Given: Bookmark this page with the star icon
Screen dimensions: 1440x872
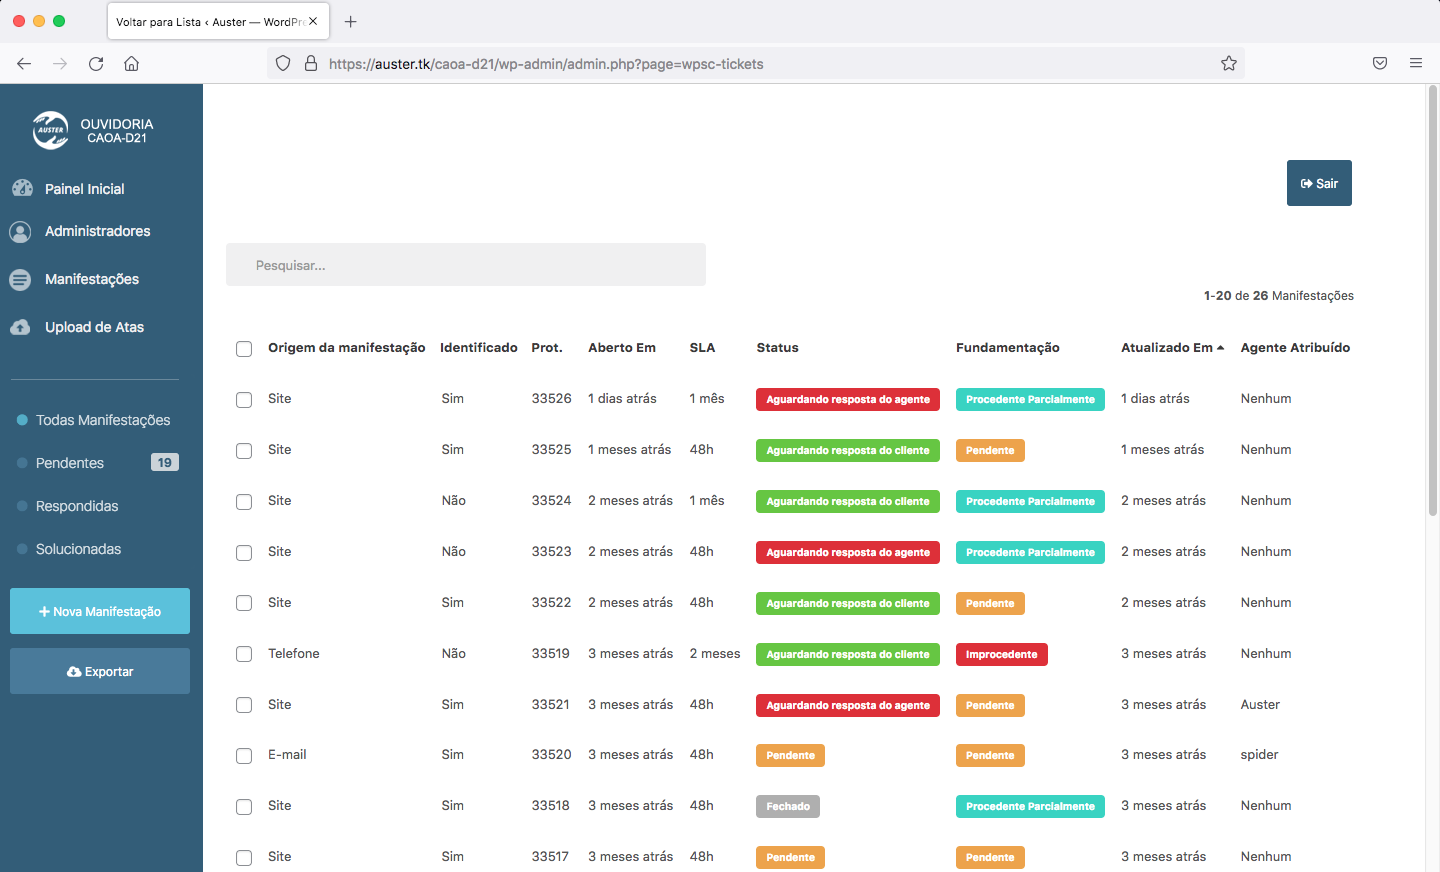Looking at the screenshot, I should point(1229,64).
